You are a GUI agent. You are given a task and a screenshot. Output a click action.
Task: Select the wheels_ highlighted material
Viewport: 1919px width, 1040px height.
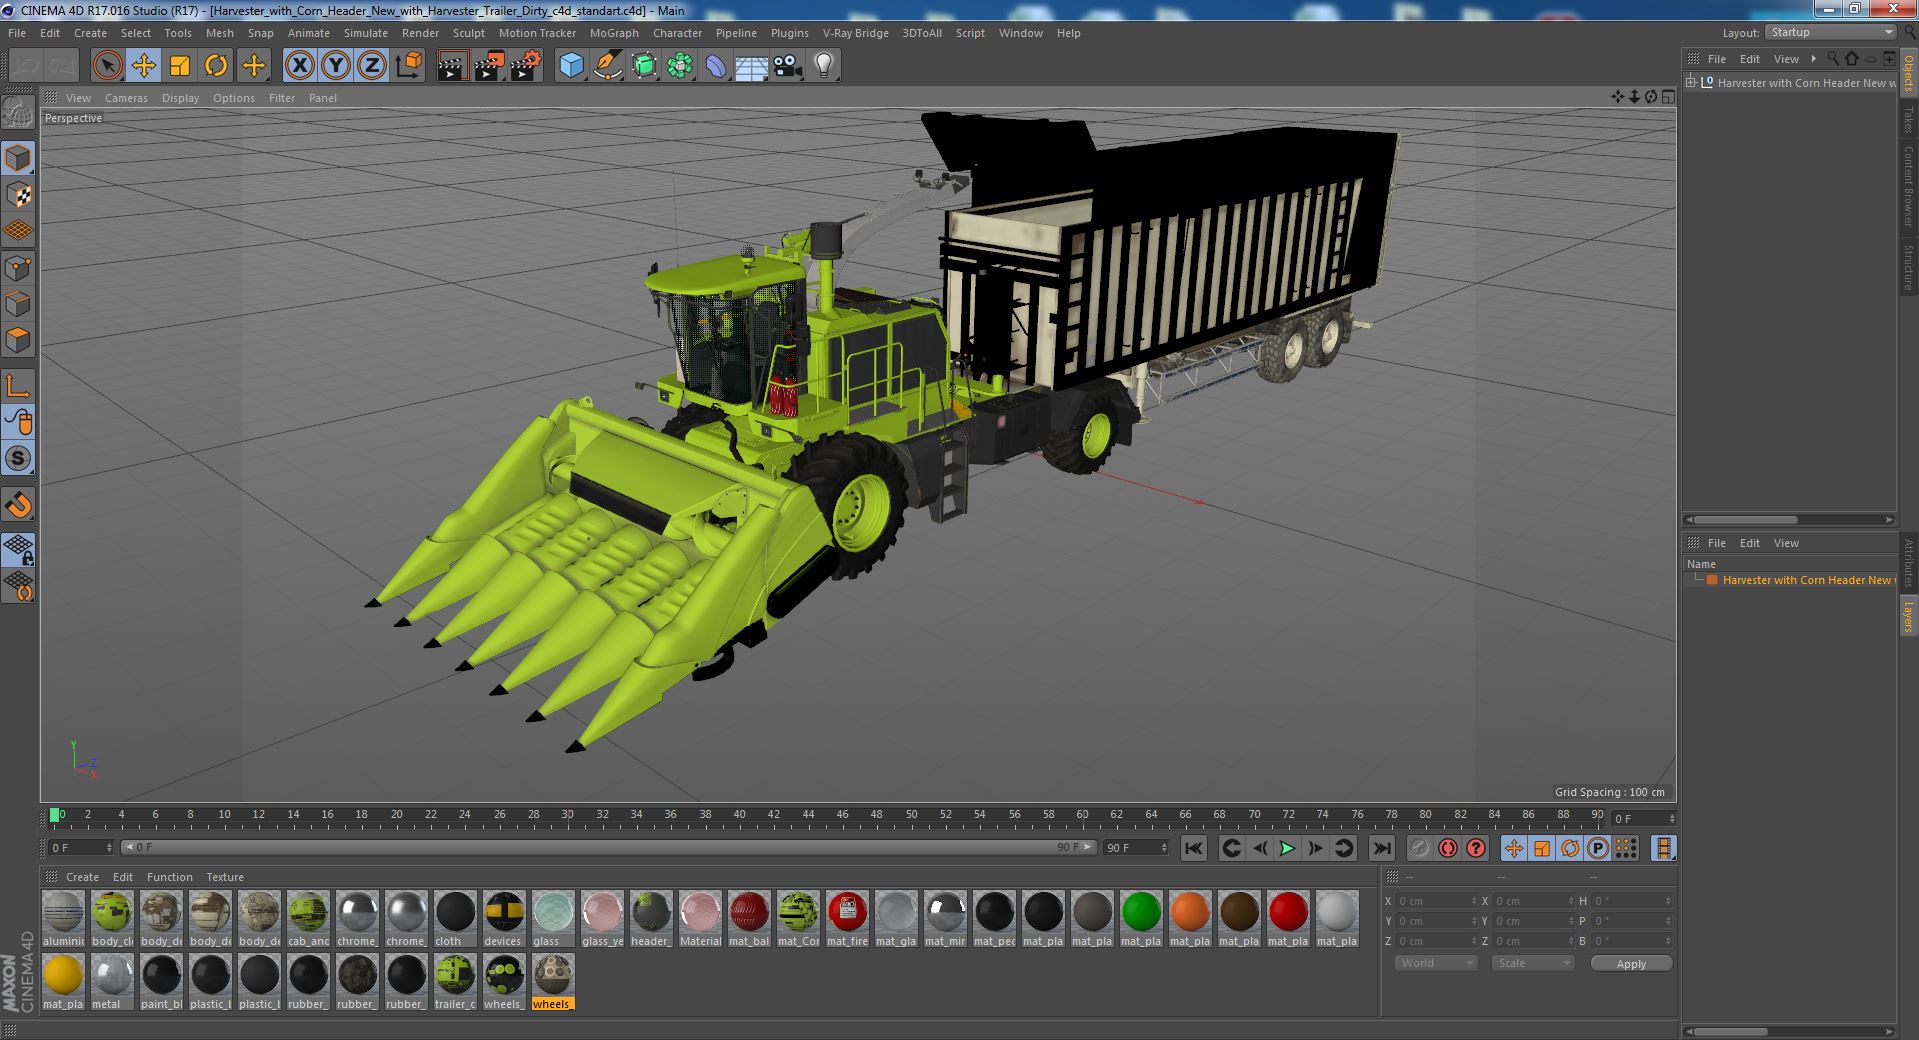[x=553, y=982]
